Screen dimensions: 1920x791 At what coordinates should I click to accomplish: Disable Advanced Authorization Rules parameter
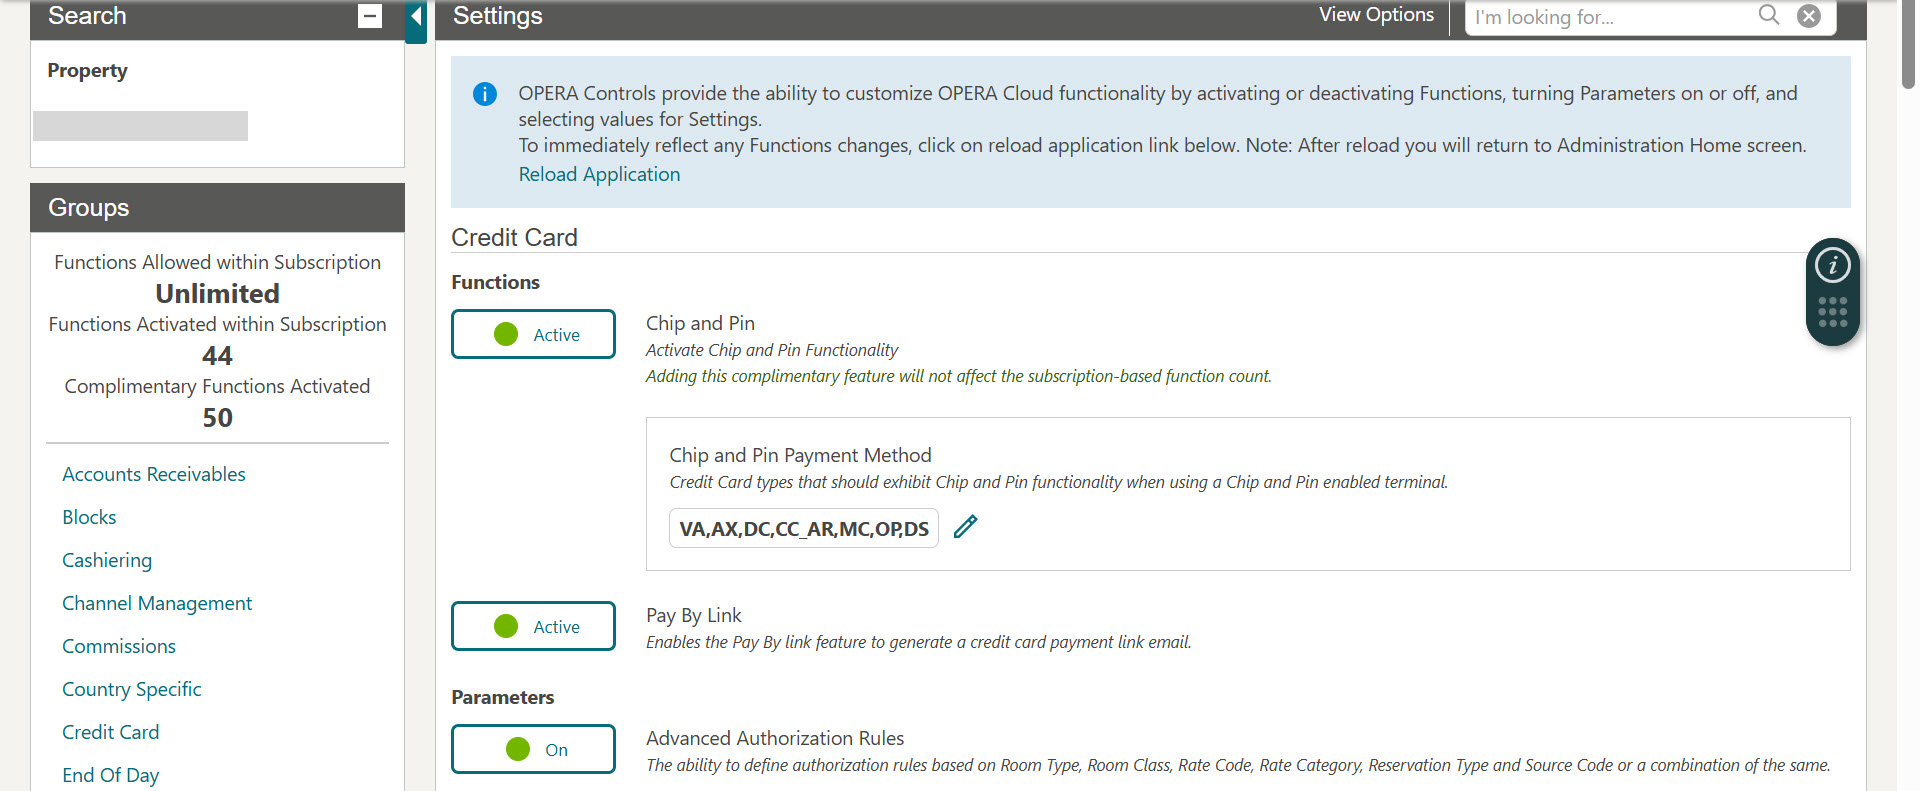pos(533,748)
